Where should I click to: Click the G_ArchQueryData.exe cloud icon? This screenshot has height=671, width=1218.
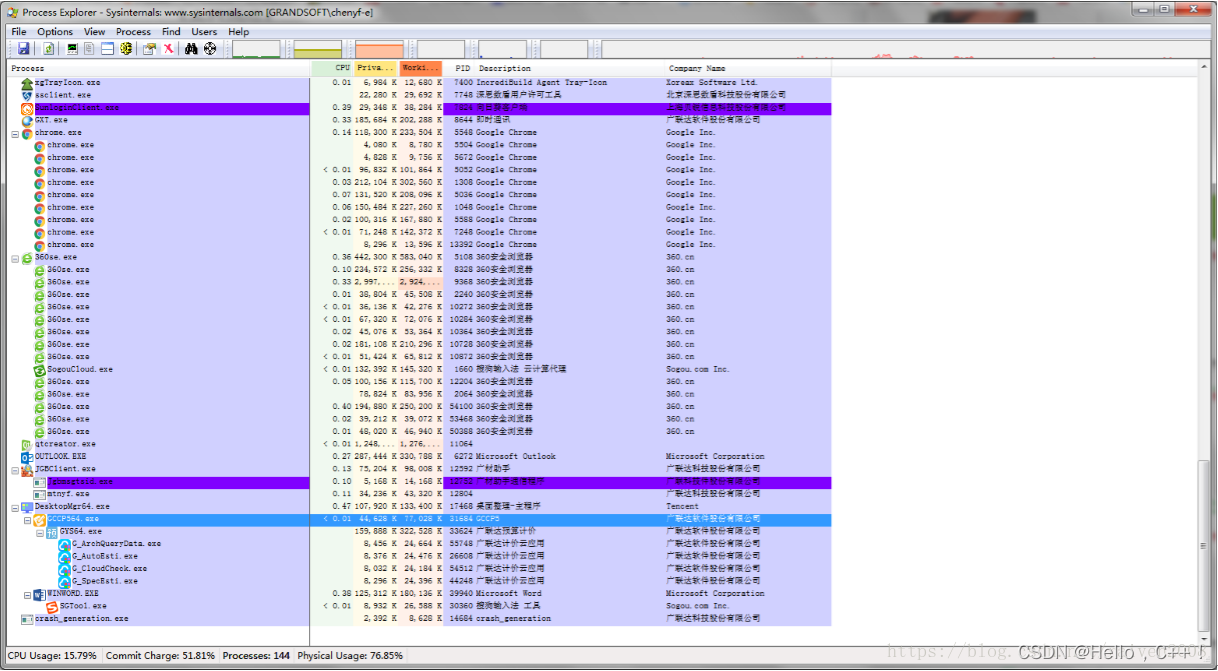pos(64,544)
